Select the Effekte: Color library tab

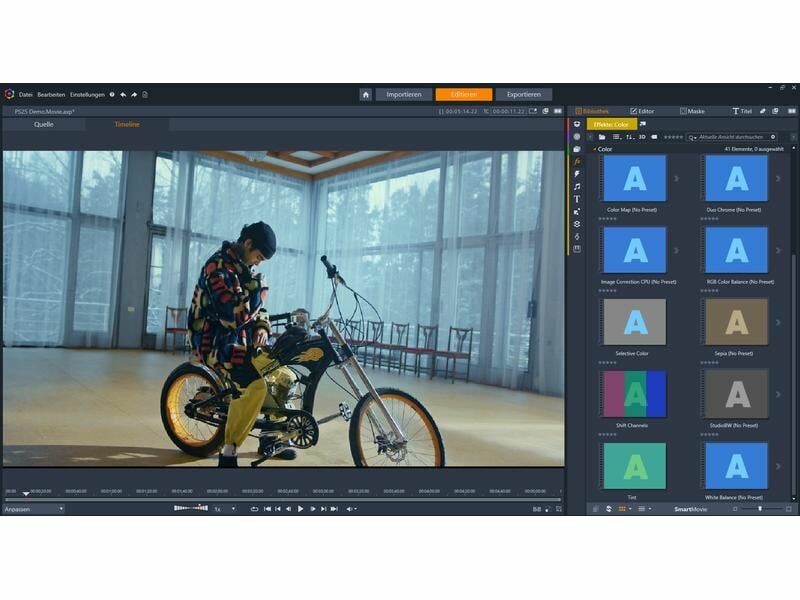pos(611,124)
